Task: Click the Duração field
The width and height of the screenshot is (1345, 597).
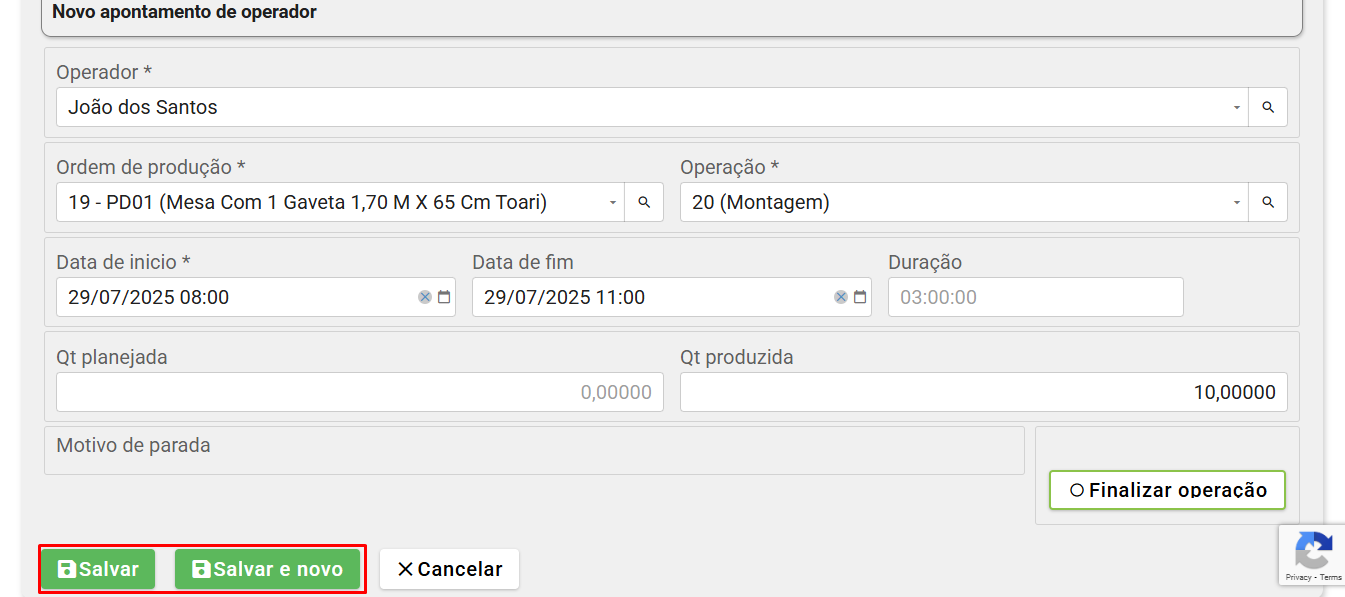Action: (x=1035, y=297)
